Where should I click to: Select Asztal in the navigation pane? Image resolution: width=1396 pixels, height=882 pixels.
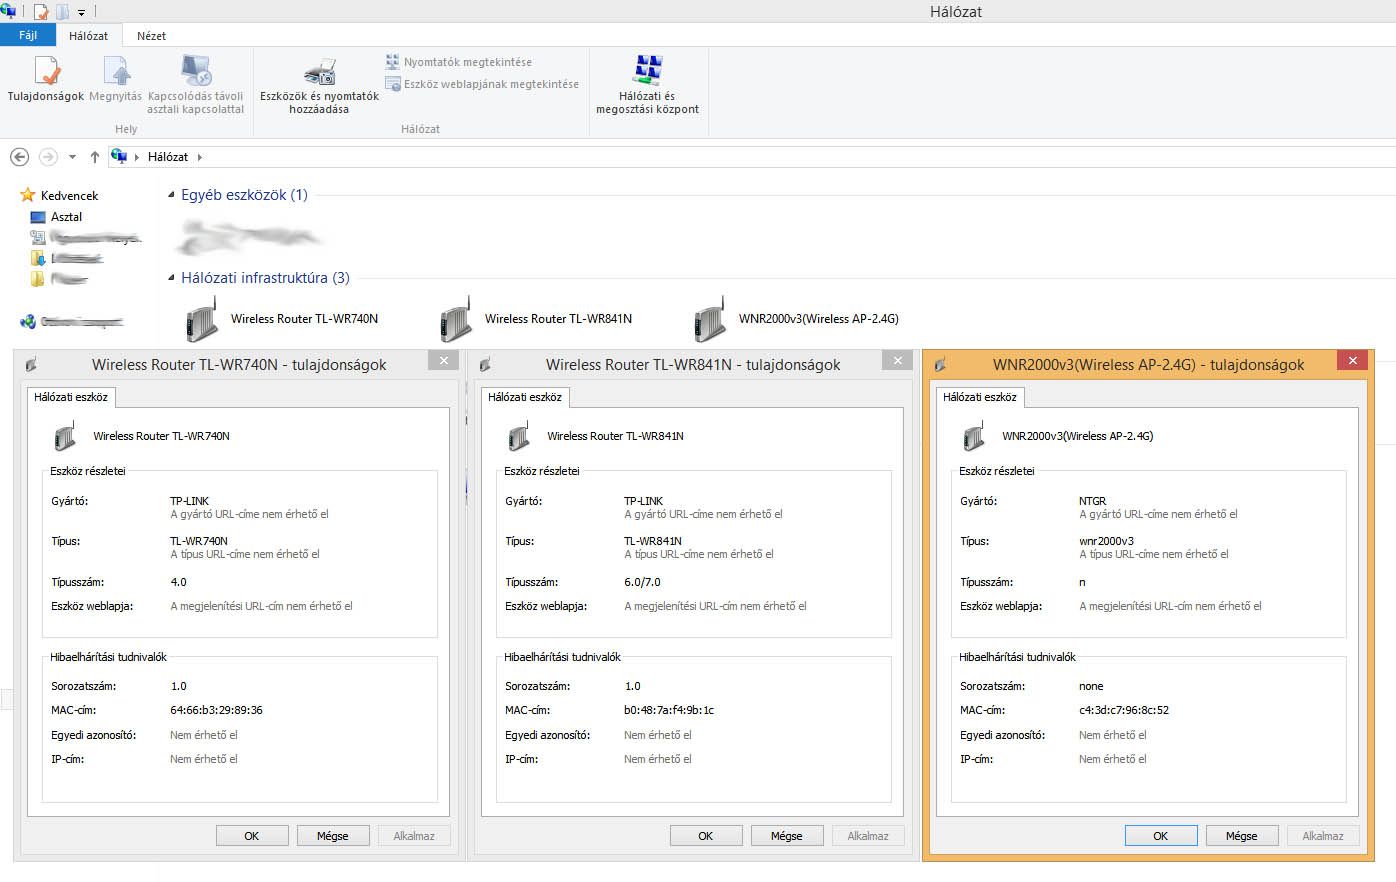(66, 217)
